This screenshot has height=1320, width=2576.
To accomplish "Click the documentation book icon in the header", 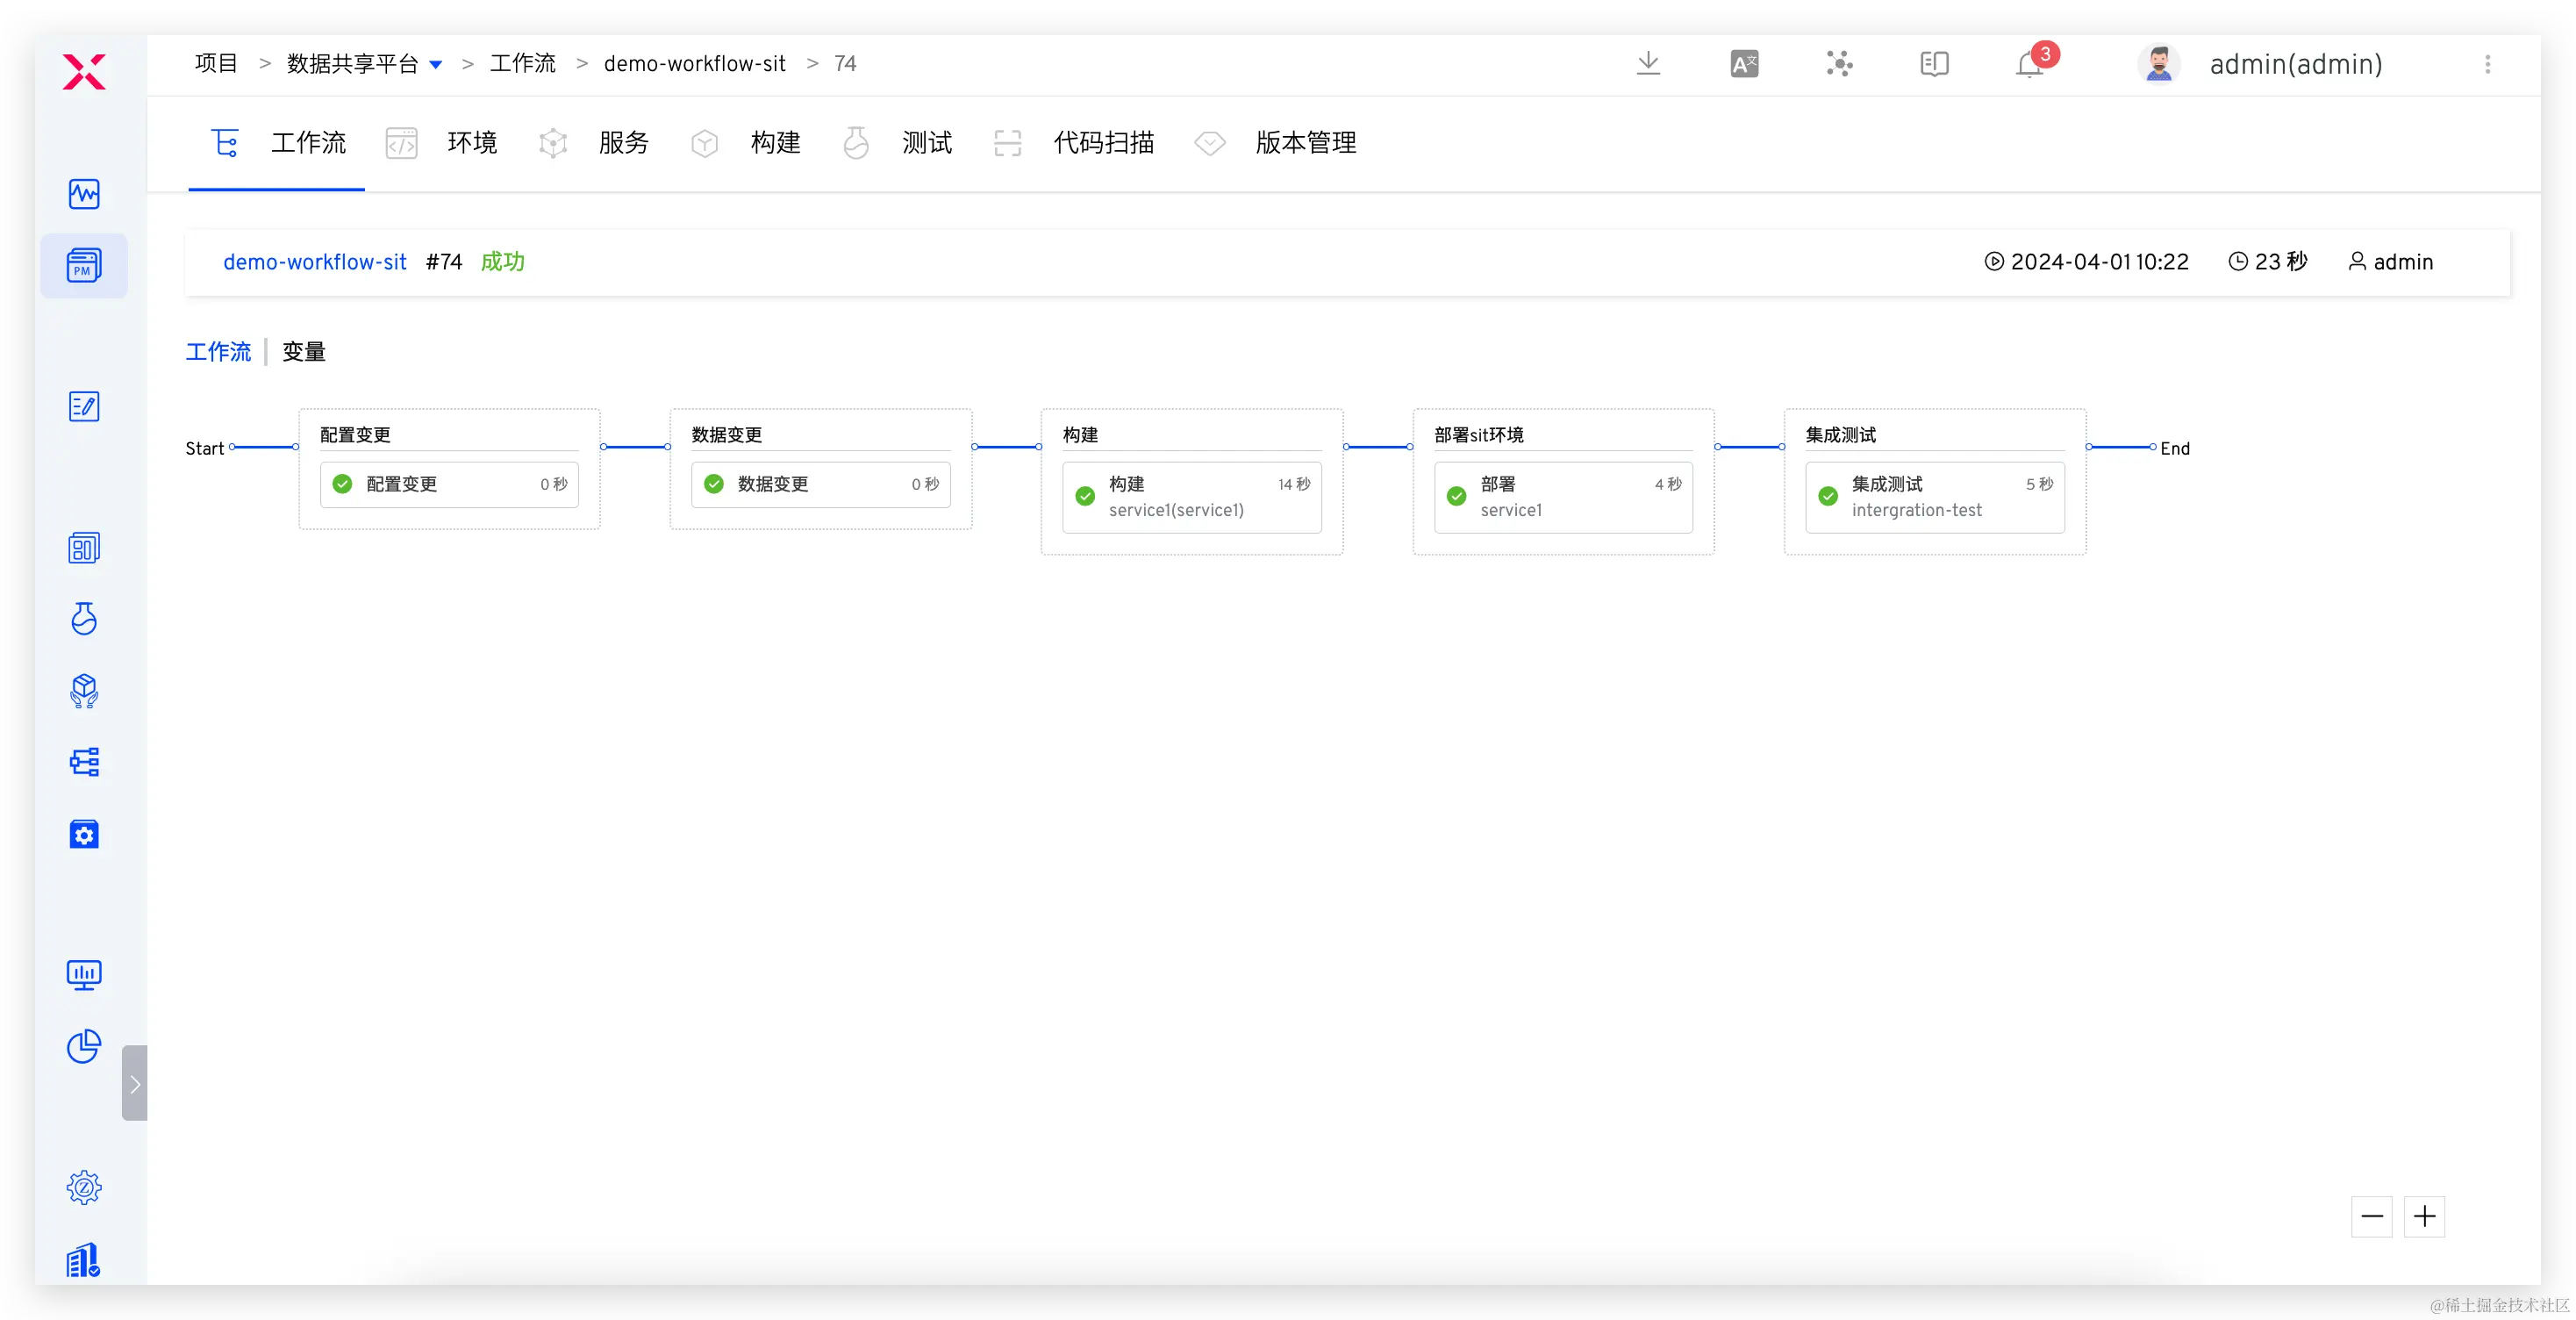I will [x=1934, y=64].
